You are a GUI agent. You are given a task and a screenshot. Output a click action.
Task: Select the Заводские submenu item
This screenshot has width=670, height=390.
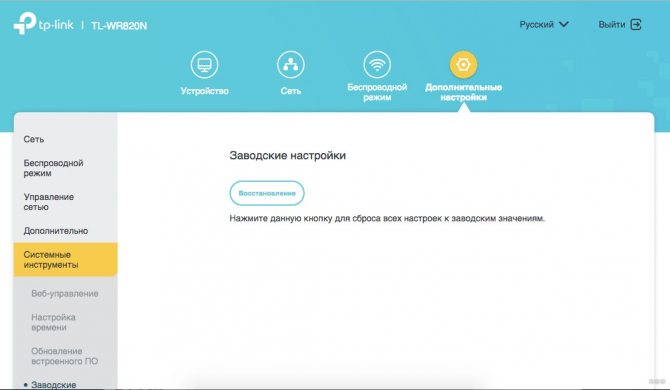point(54,385)
